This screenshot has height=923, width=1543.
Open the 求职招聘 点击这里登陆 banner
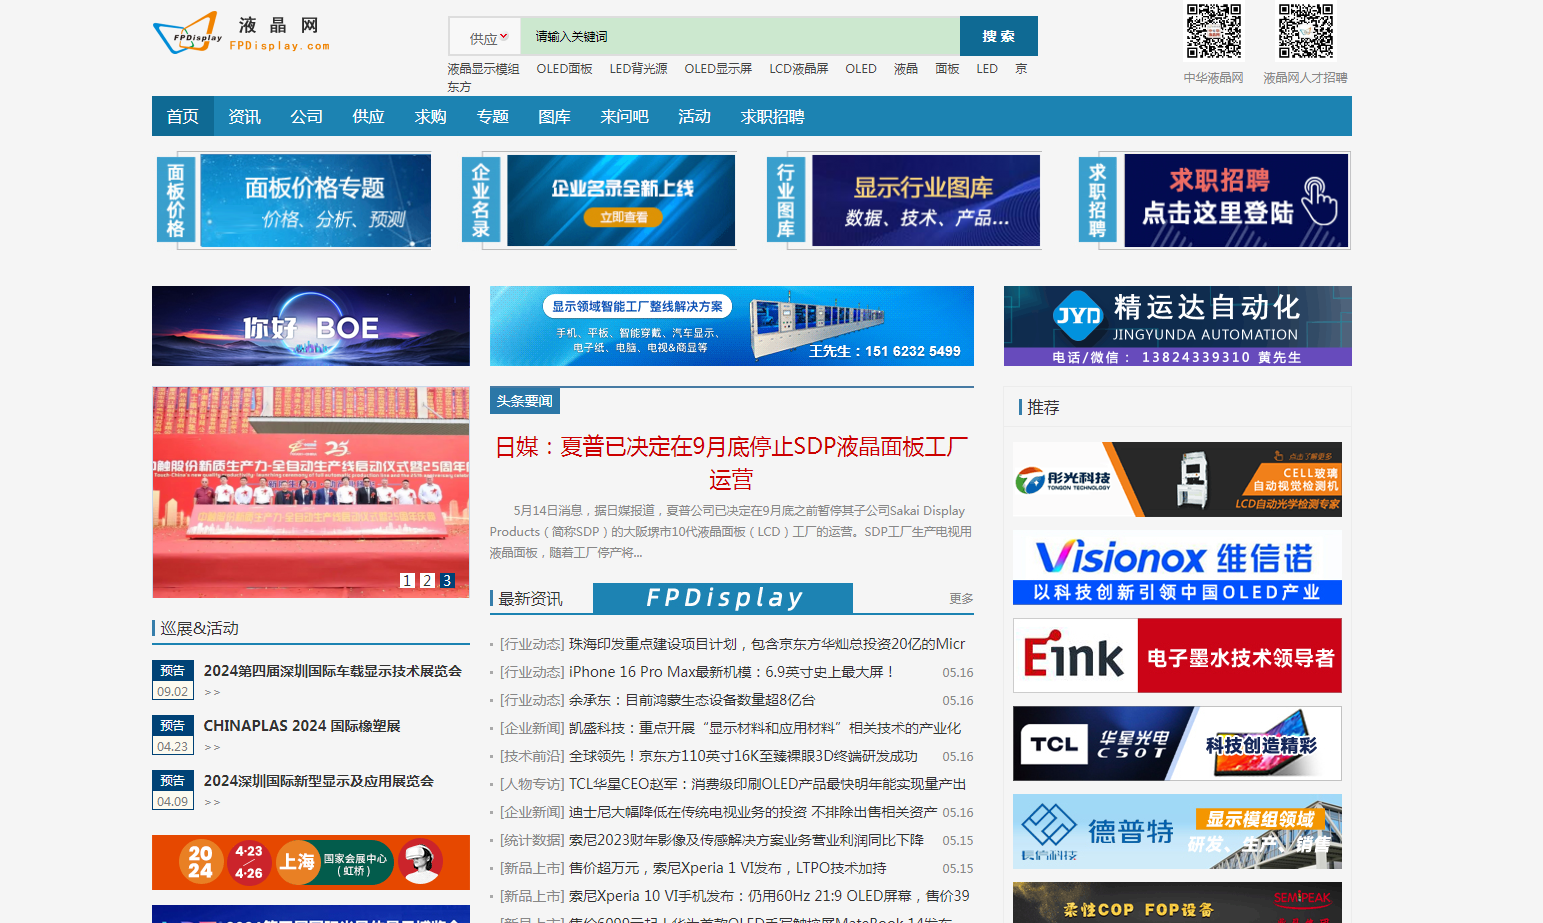click(1214, 200)
